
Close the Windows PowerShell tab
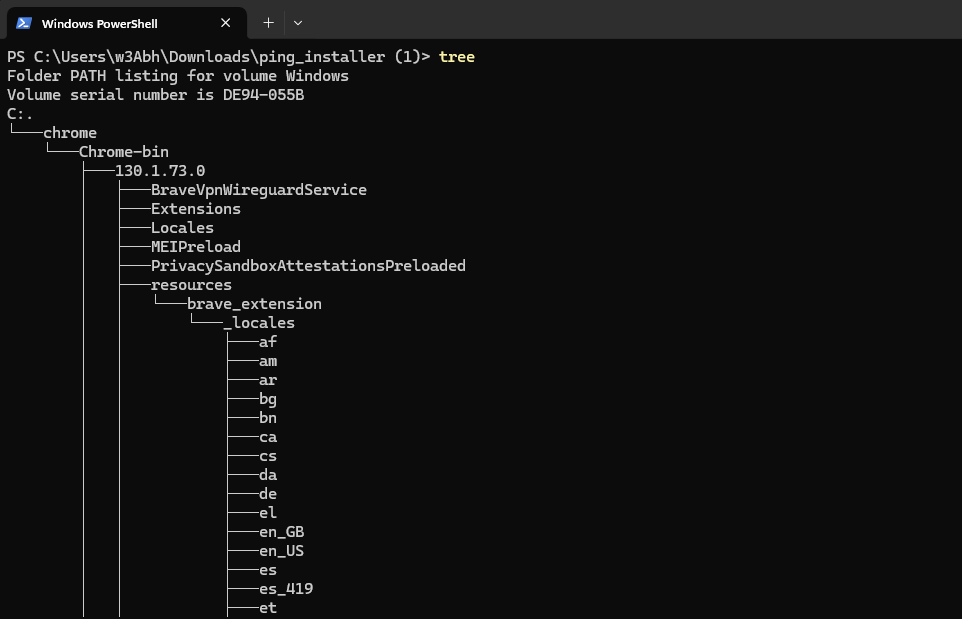coord(226,23)
